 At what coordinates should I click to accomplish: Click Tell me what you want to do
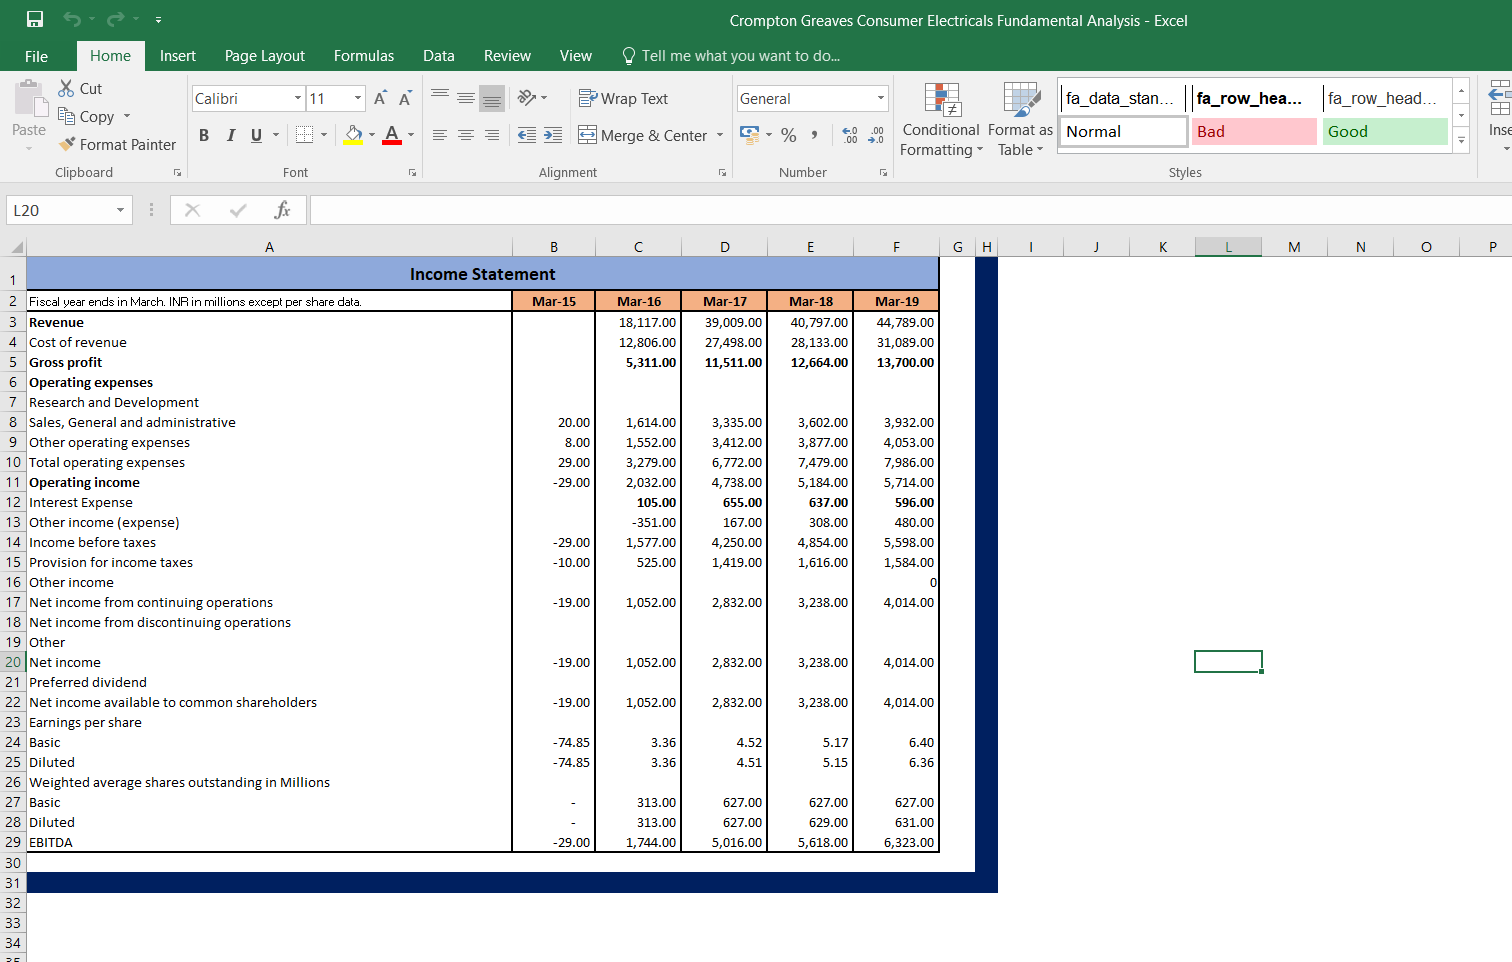731,56
